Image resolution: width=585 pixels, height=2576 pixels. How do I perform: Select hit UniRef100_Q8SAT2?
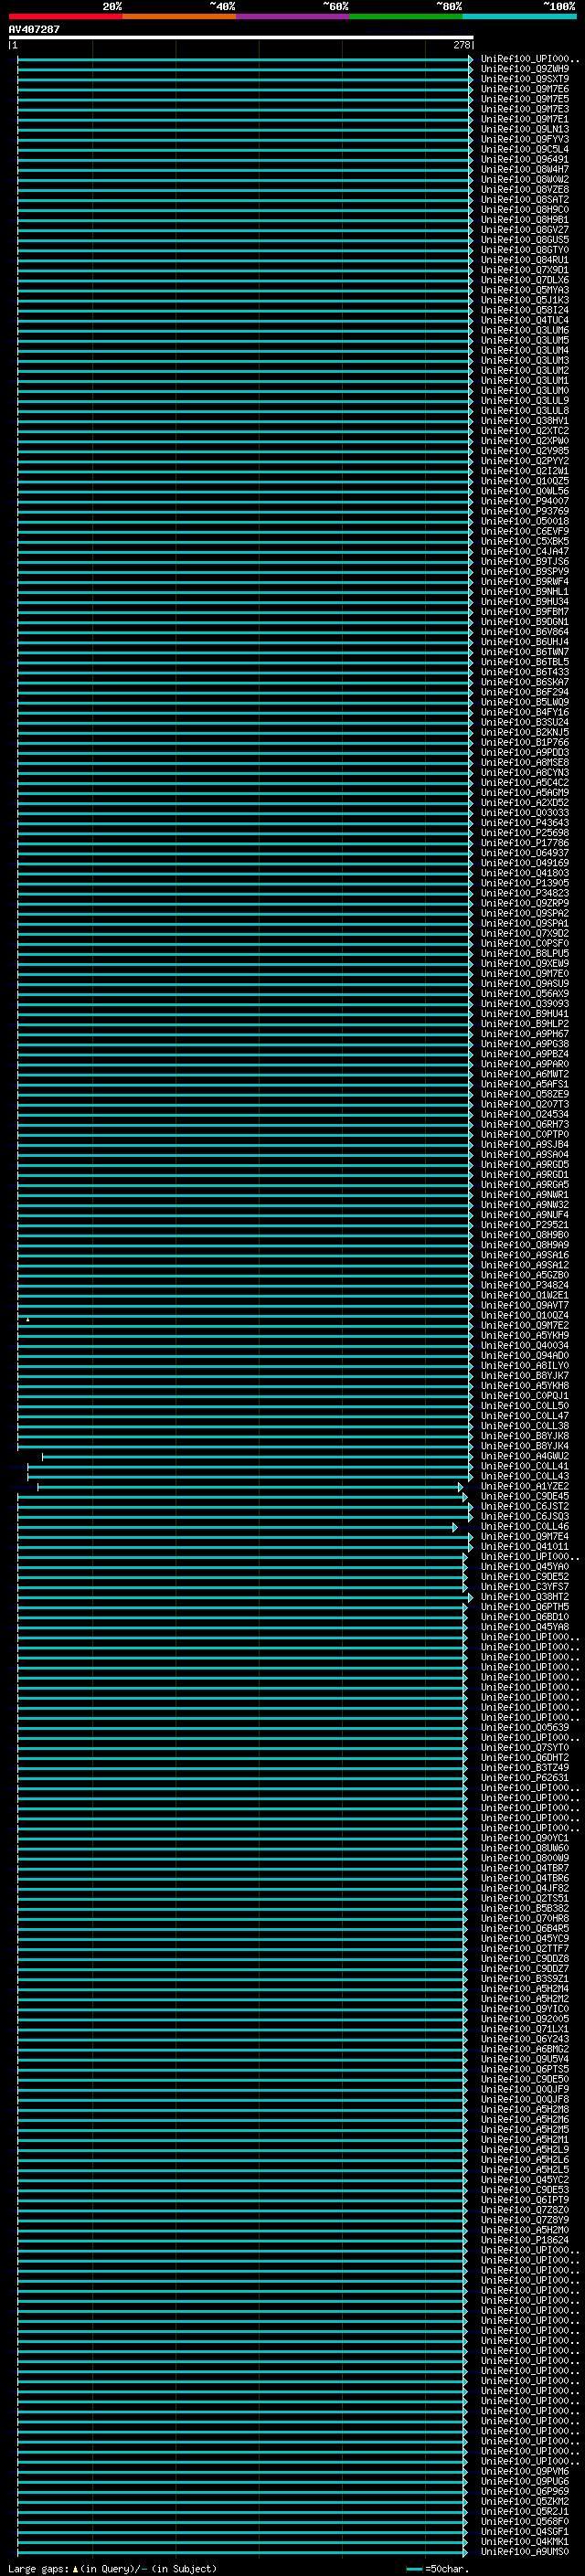point(525,199)
